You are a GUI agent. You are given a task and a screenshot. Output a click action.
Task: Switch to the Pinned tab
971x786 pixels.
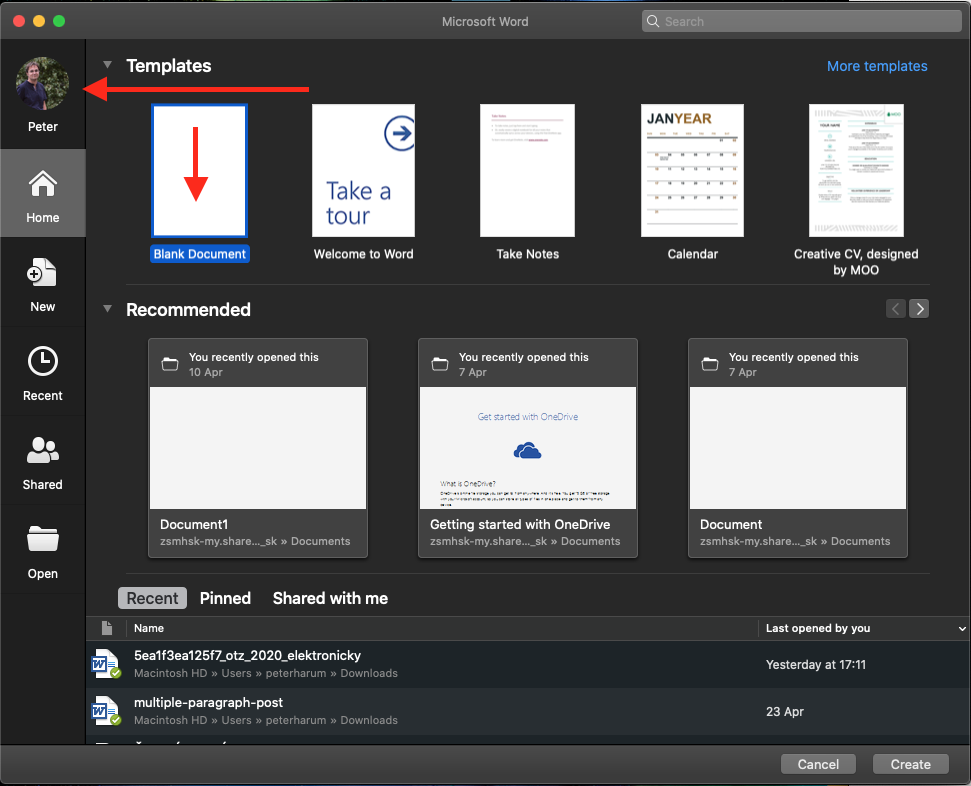pyautogui.click(x=225, y=598)
